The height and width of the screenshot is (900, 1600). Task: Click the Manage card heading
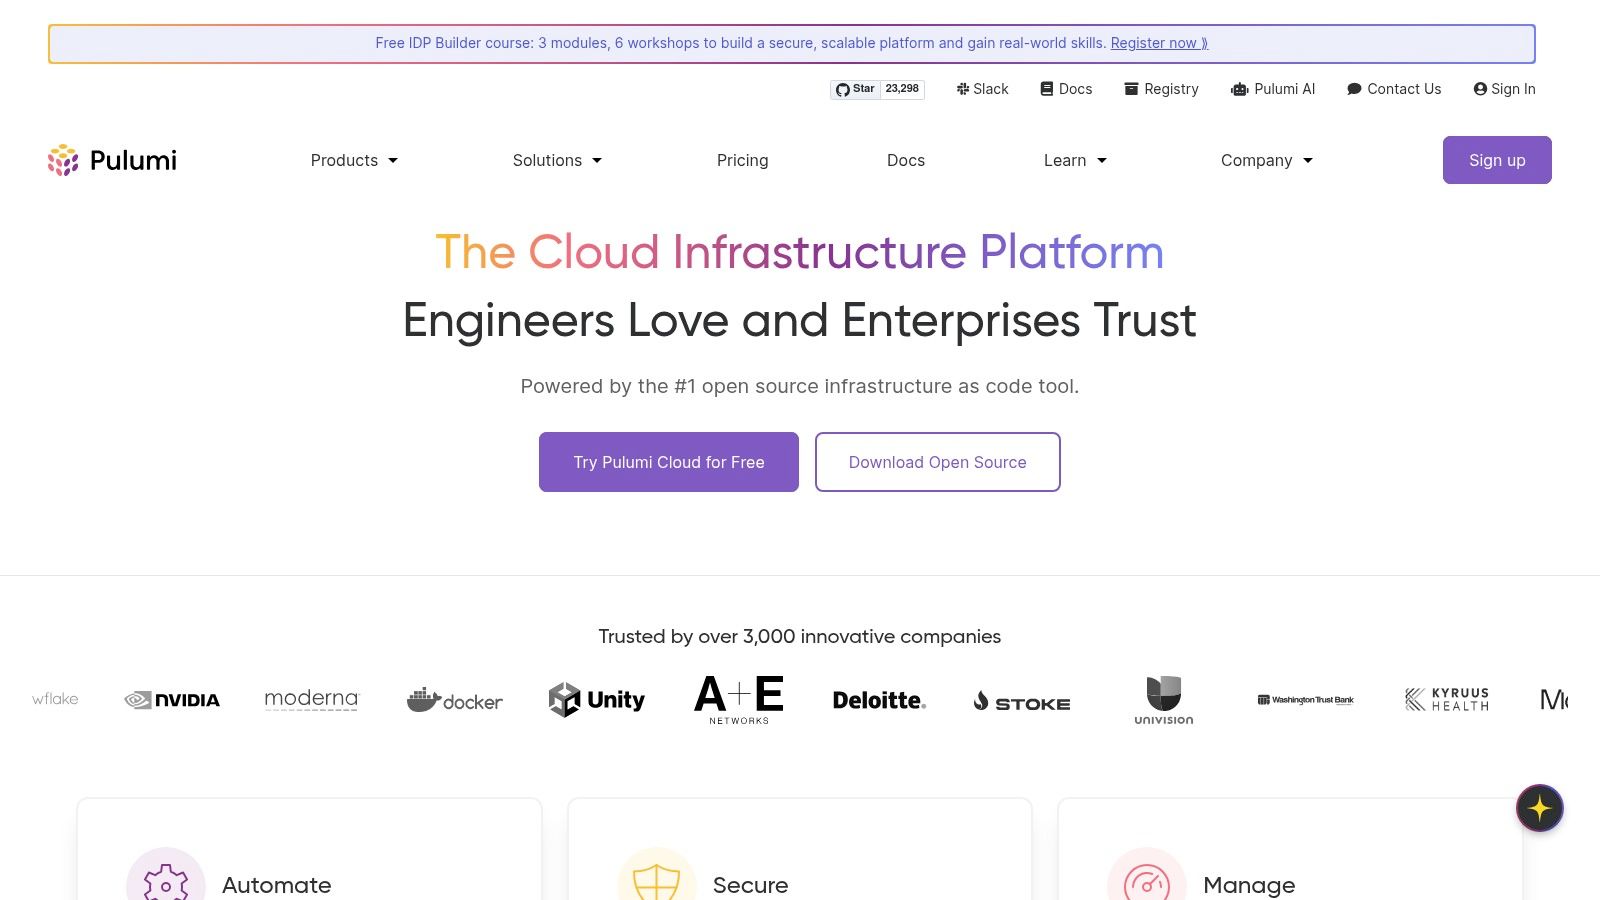tap(1249, 885)
